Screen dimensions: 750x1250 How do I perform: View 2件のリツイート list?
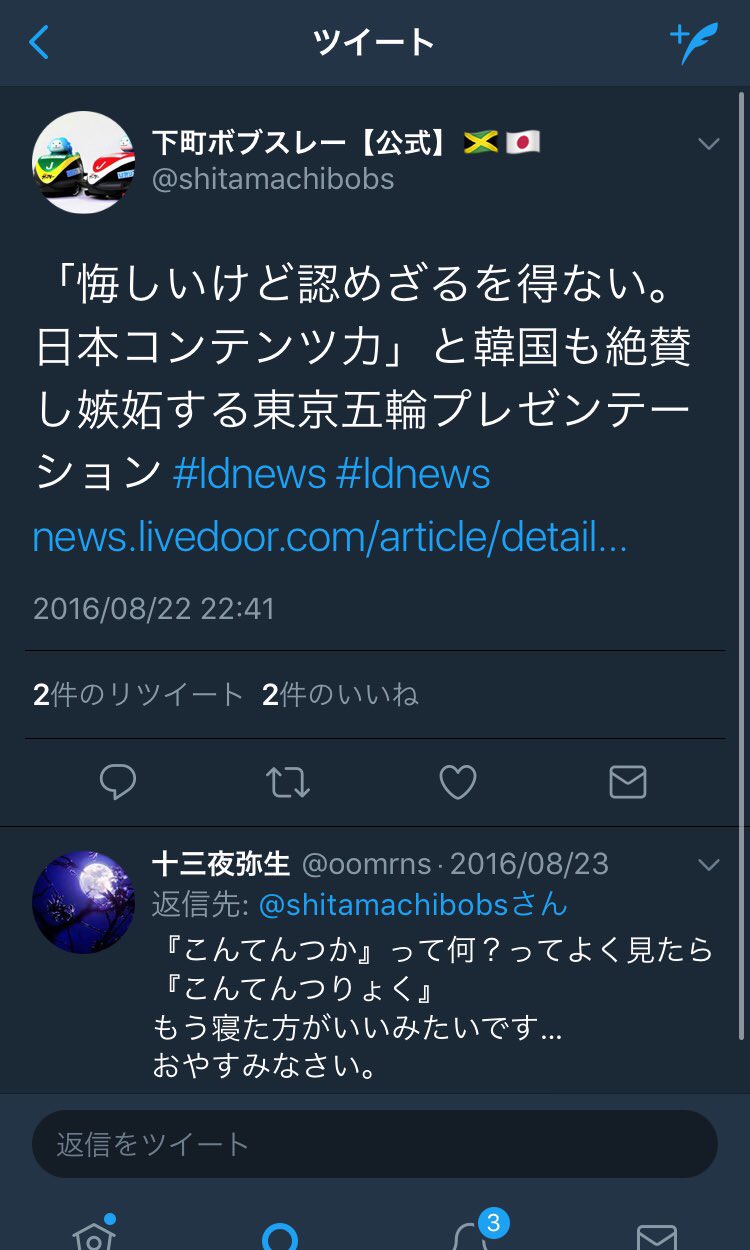(x=138, y=695)
